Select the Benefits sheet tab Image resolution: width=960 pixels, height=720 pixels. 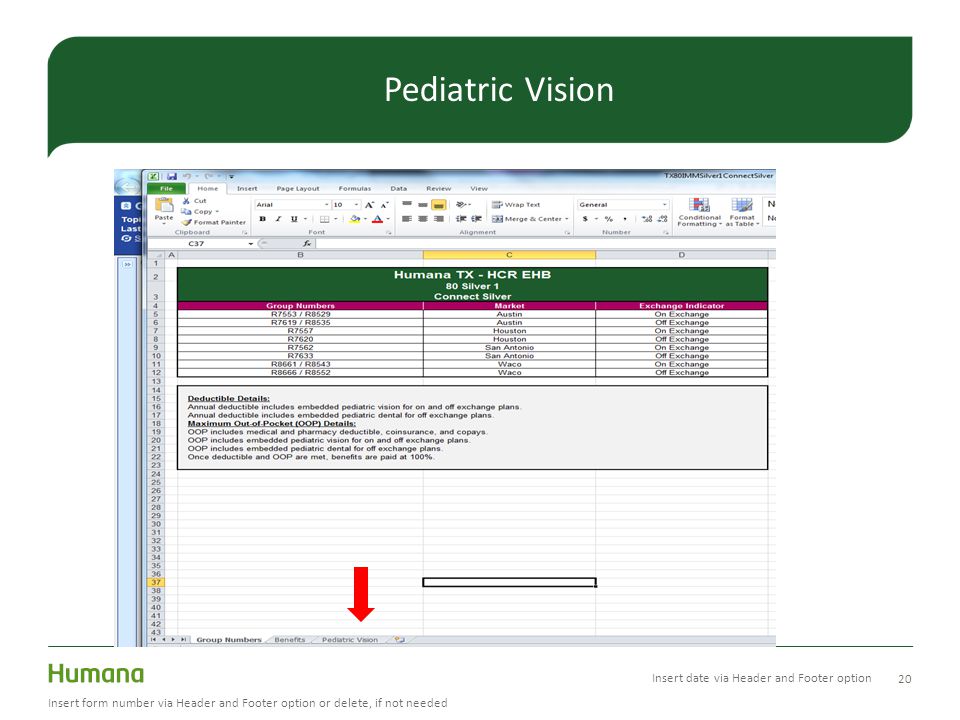290,640
